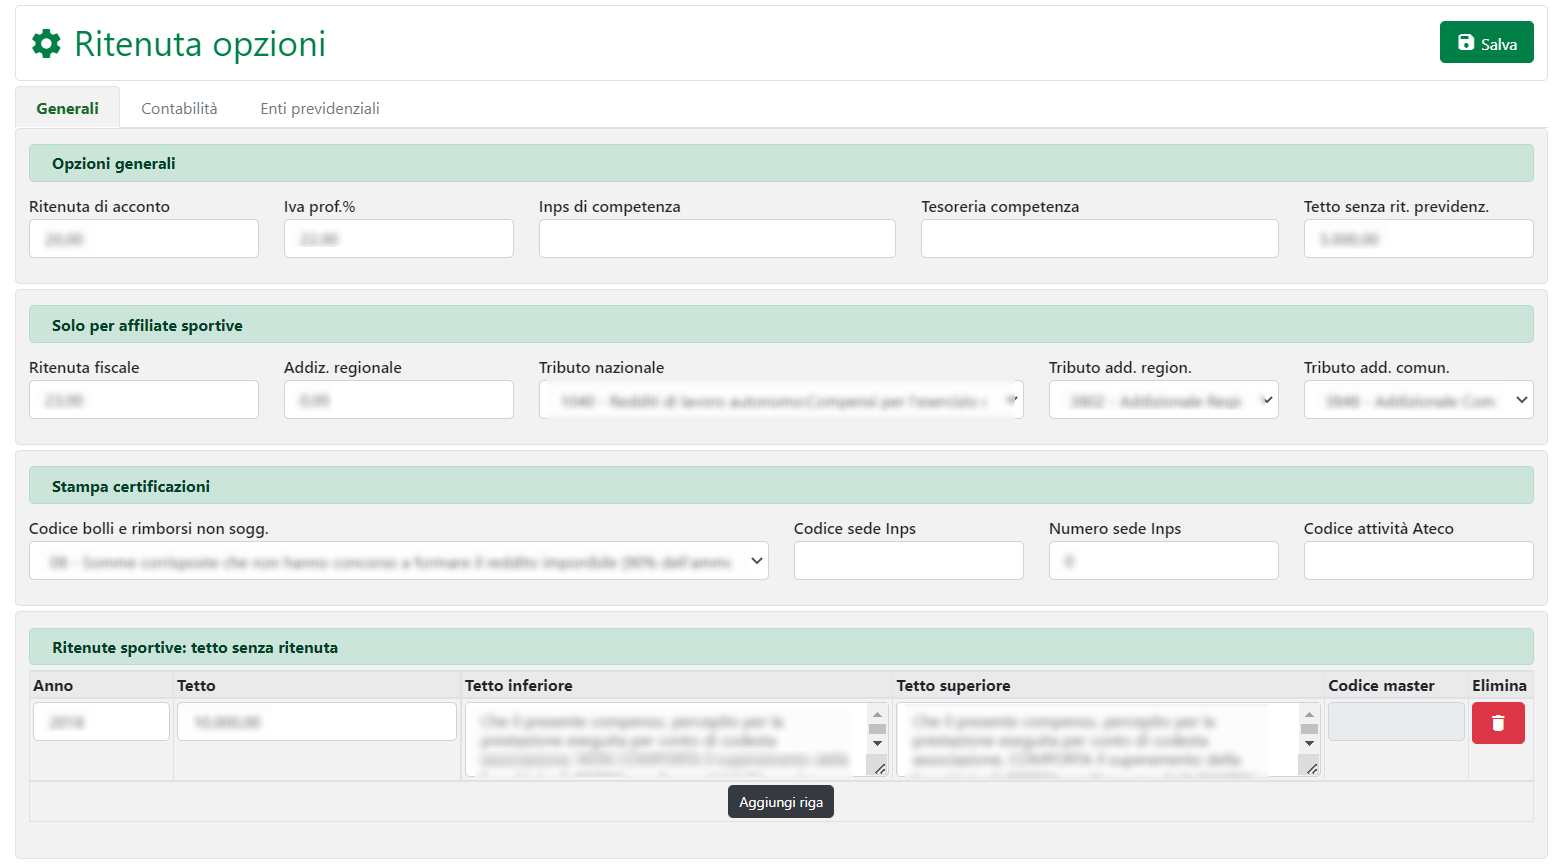Open the Tributo add. comun. dropdown
Image resolution: width=1553 pixels, height=867 pixels.
(x=1417, y=400)
